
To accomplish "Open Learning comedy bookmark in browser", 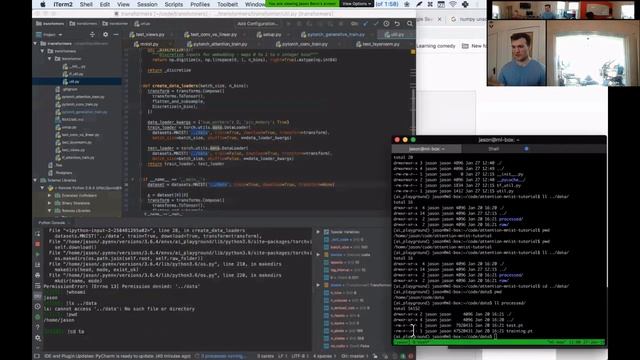I will pyautogui.click(x=436, y=46).
